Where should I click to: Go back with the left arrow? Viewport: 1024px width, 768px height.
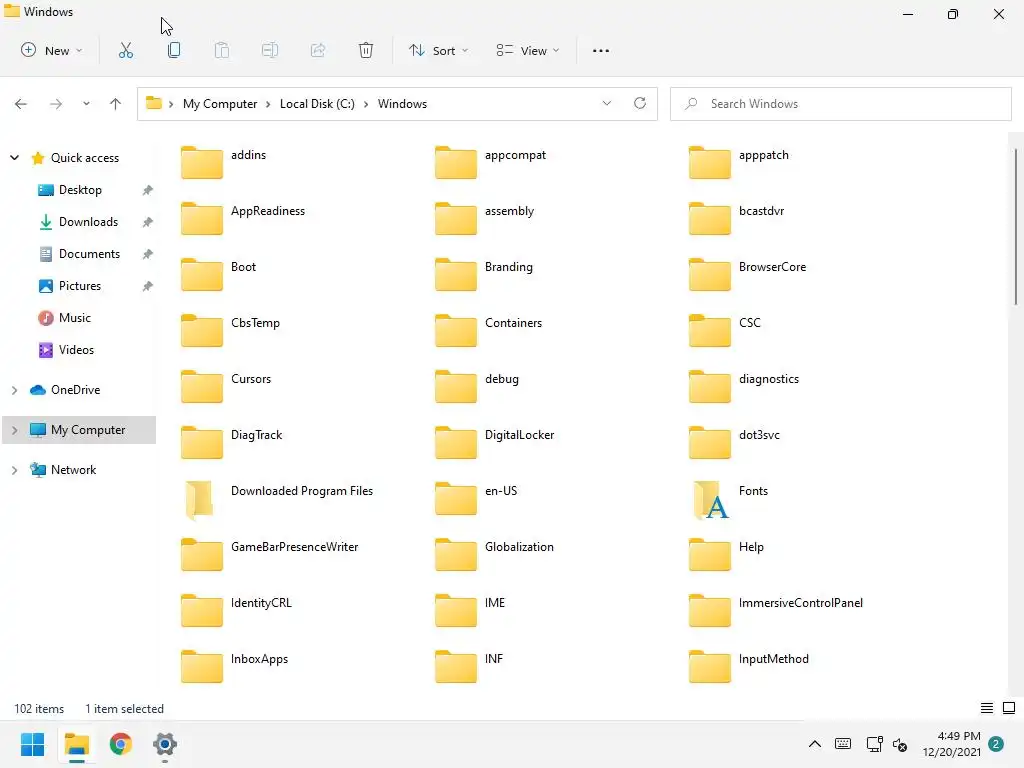point(21,104)
